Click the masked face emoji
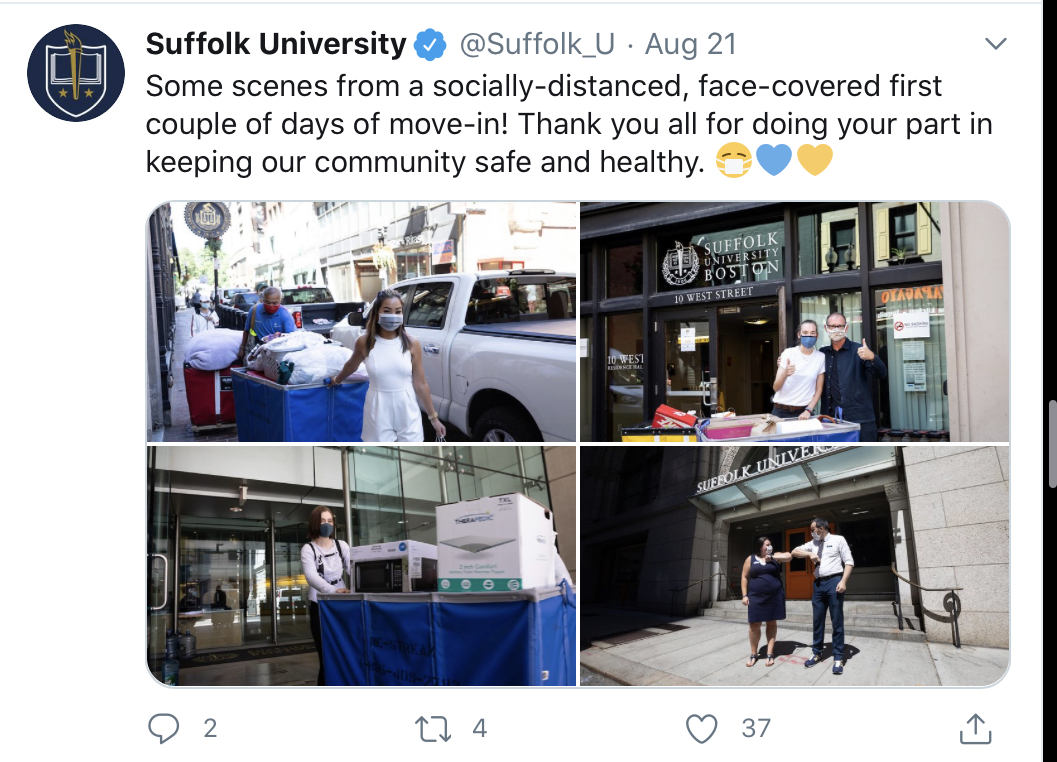Viewport: 1057px width, 762px height. [x=733, y=161]
